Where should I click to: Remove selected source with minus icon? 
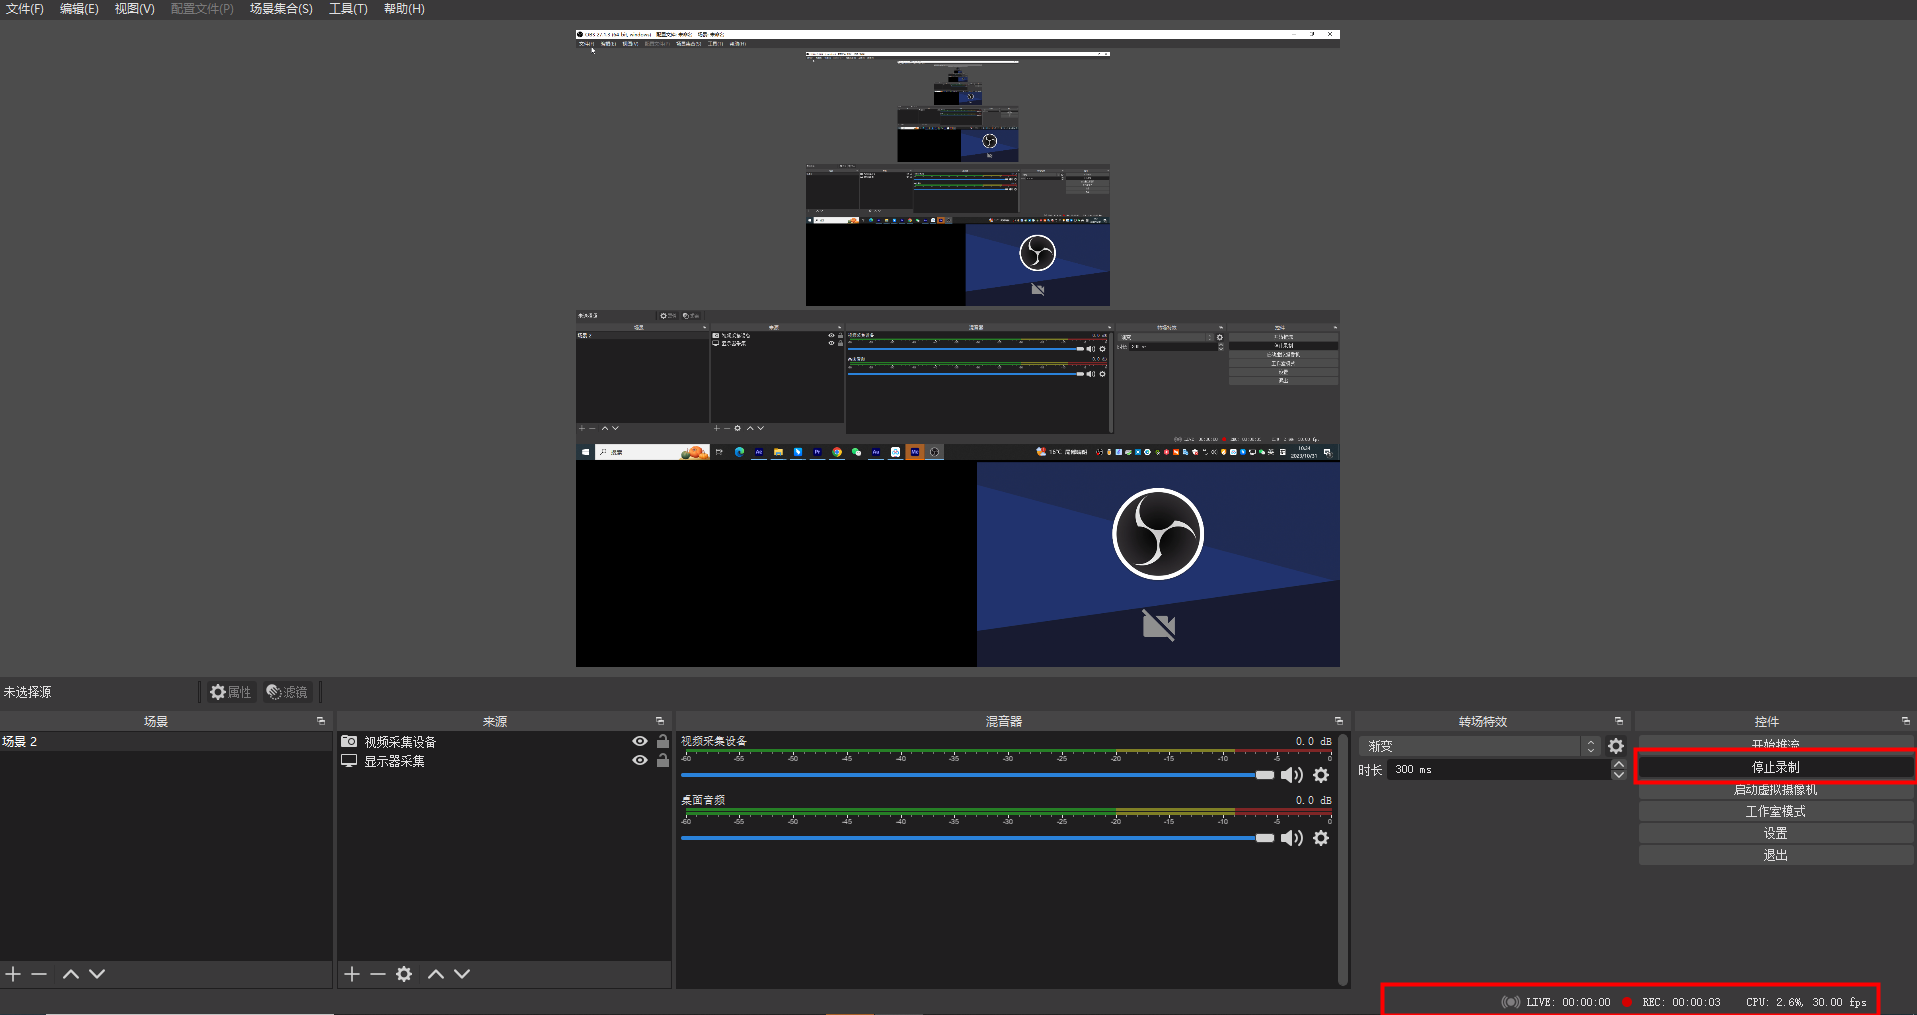tap(377, 974)
